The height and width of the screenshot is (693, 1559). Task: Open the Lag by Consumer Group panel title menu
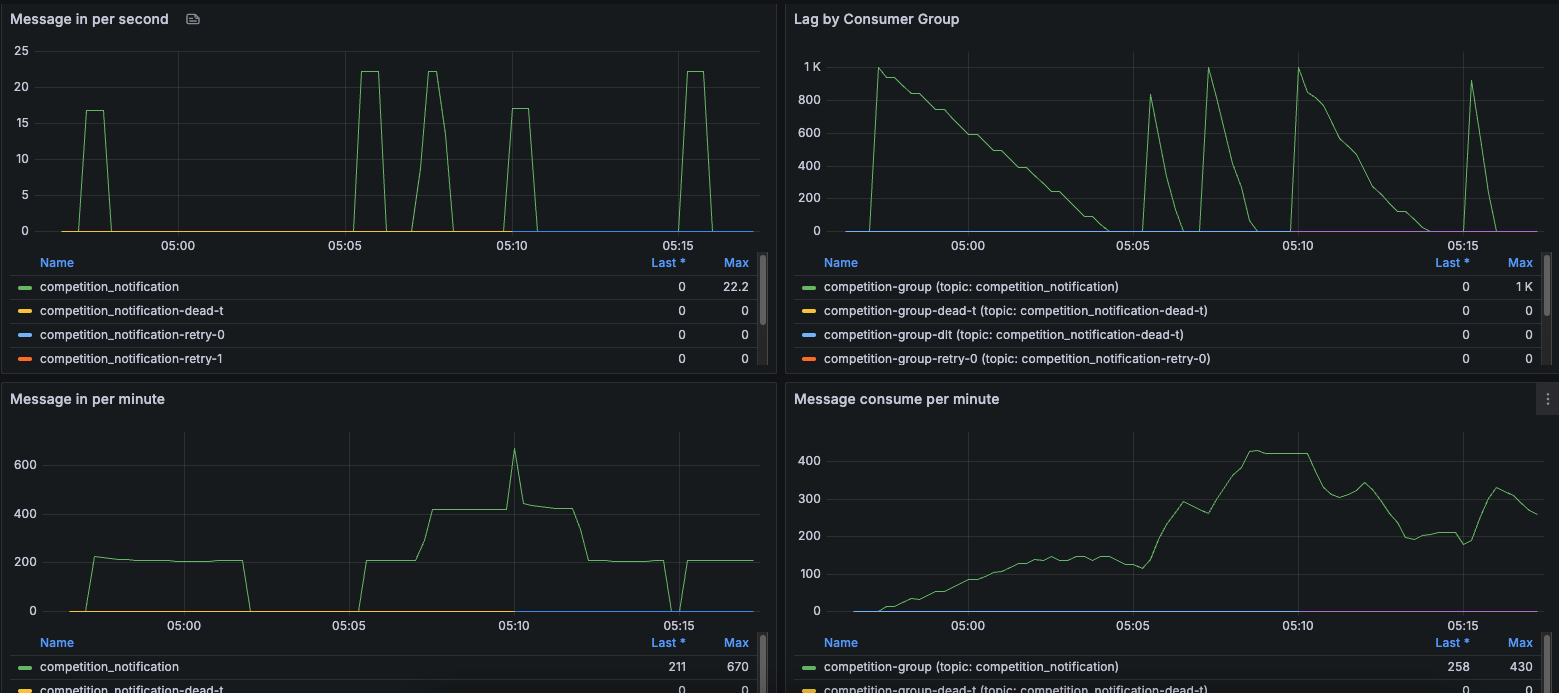click(876, 19)
